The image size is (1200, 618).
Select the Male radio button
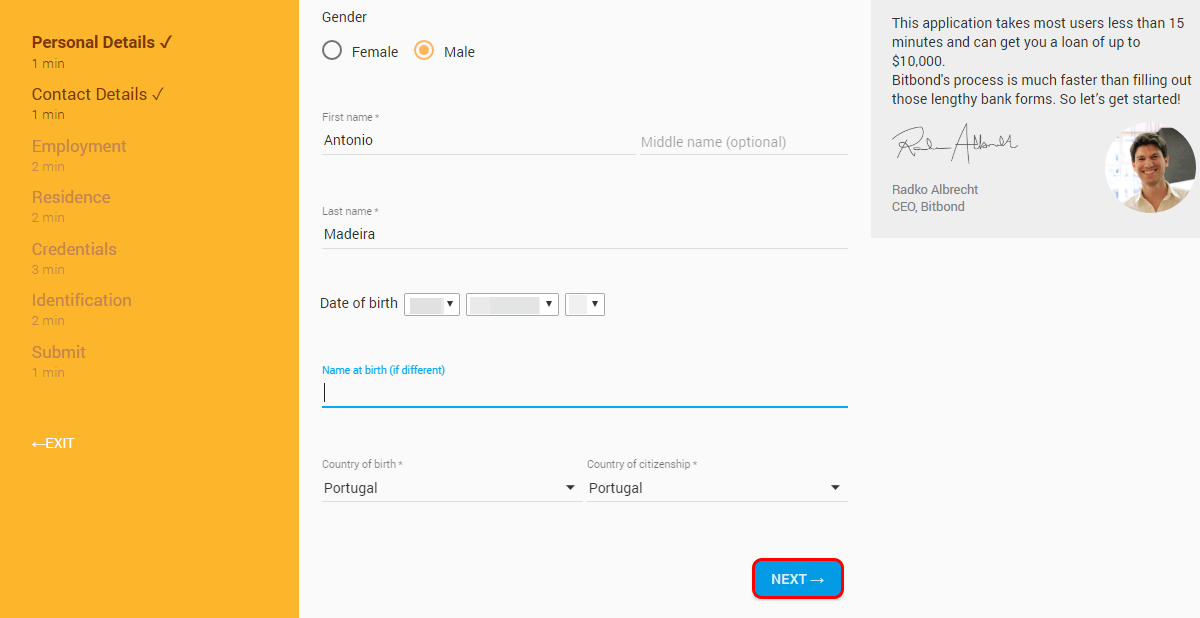pos(424,51)
